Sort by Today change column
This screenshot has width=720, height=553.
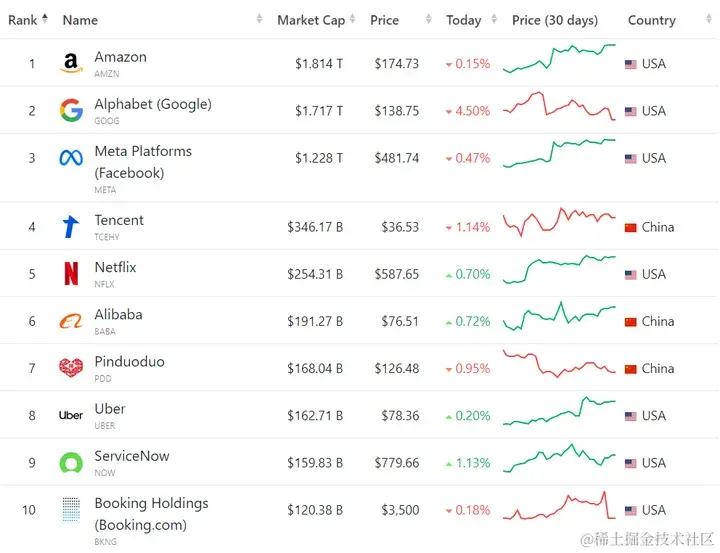point(463,20)
